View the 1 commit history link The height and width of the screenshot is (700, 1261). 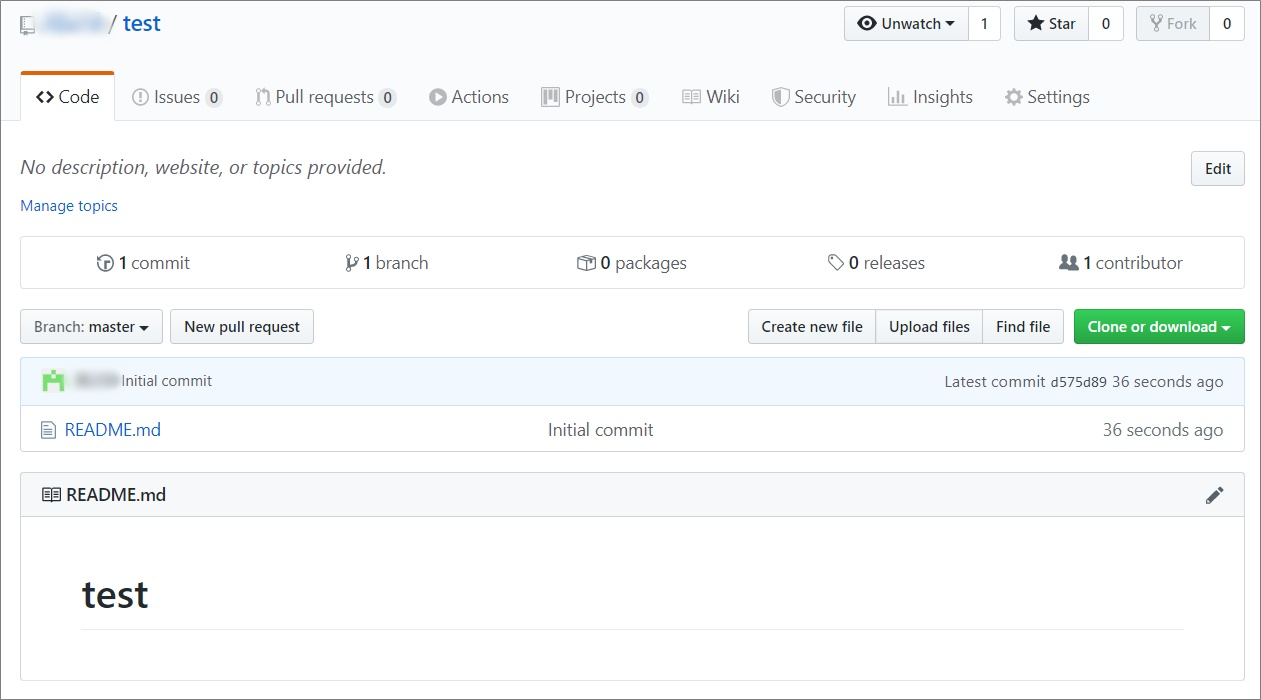point(143,263)
